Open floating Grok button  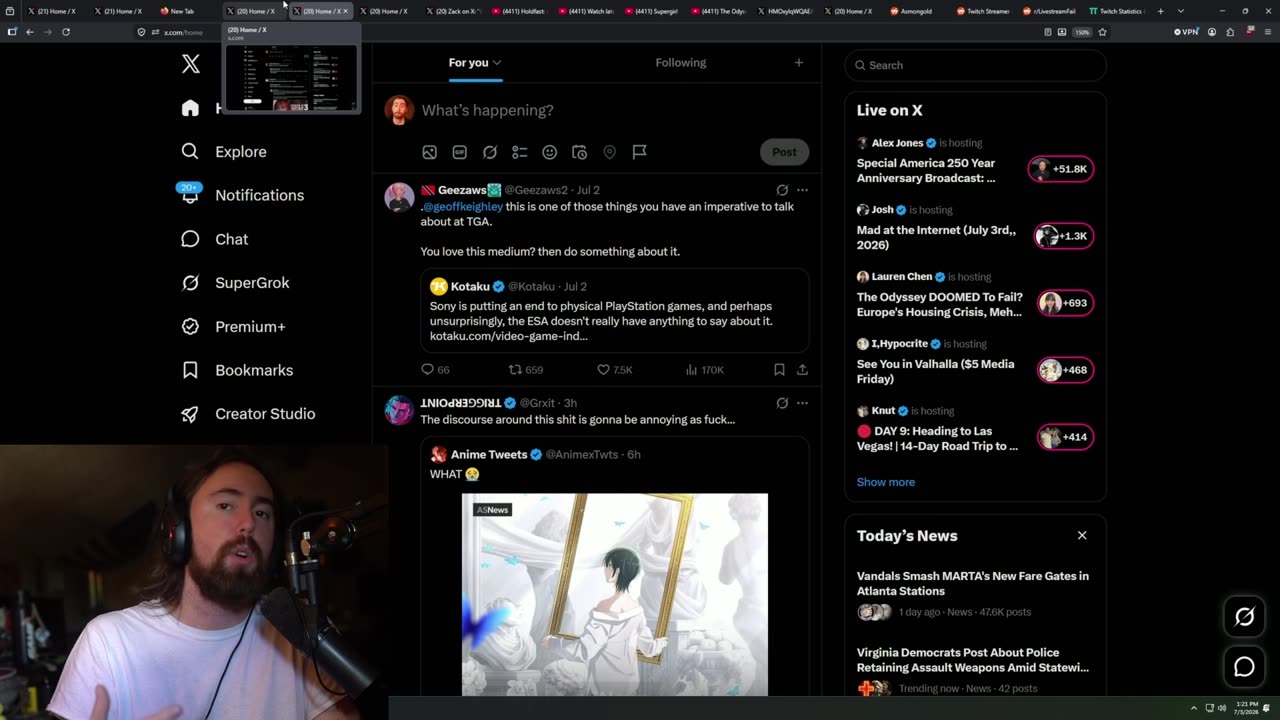(x=1244, y=617)
